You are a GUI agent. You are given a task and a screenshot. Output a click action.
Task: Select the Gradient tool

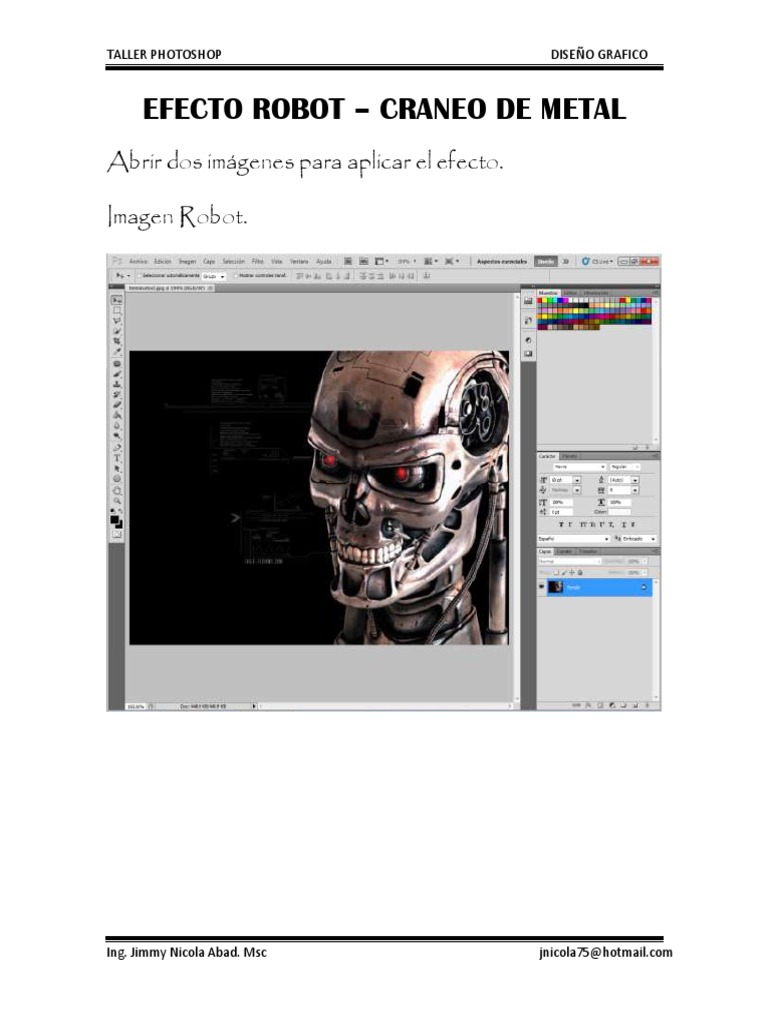117,414
